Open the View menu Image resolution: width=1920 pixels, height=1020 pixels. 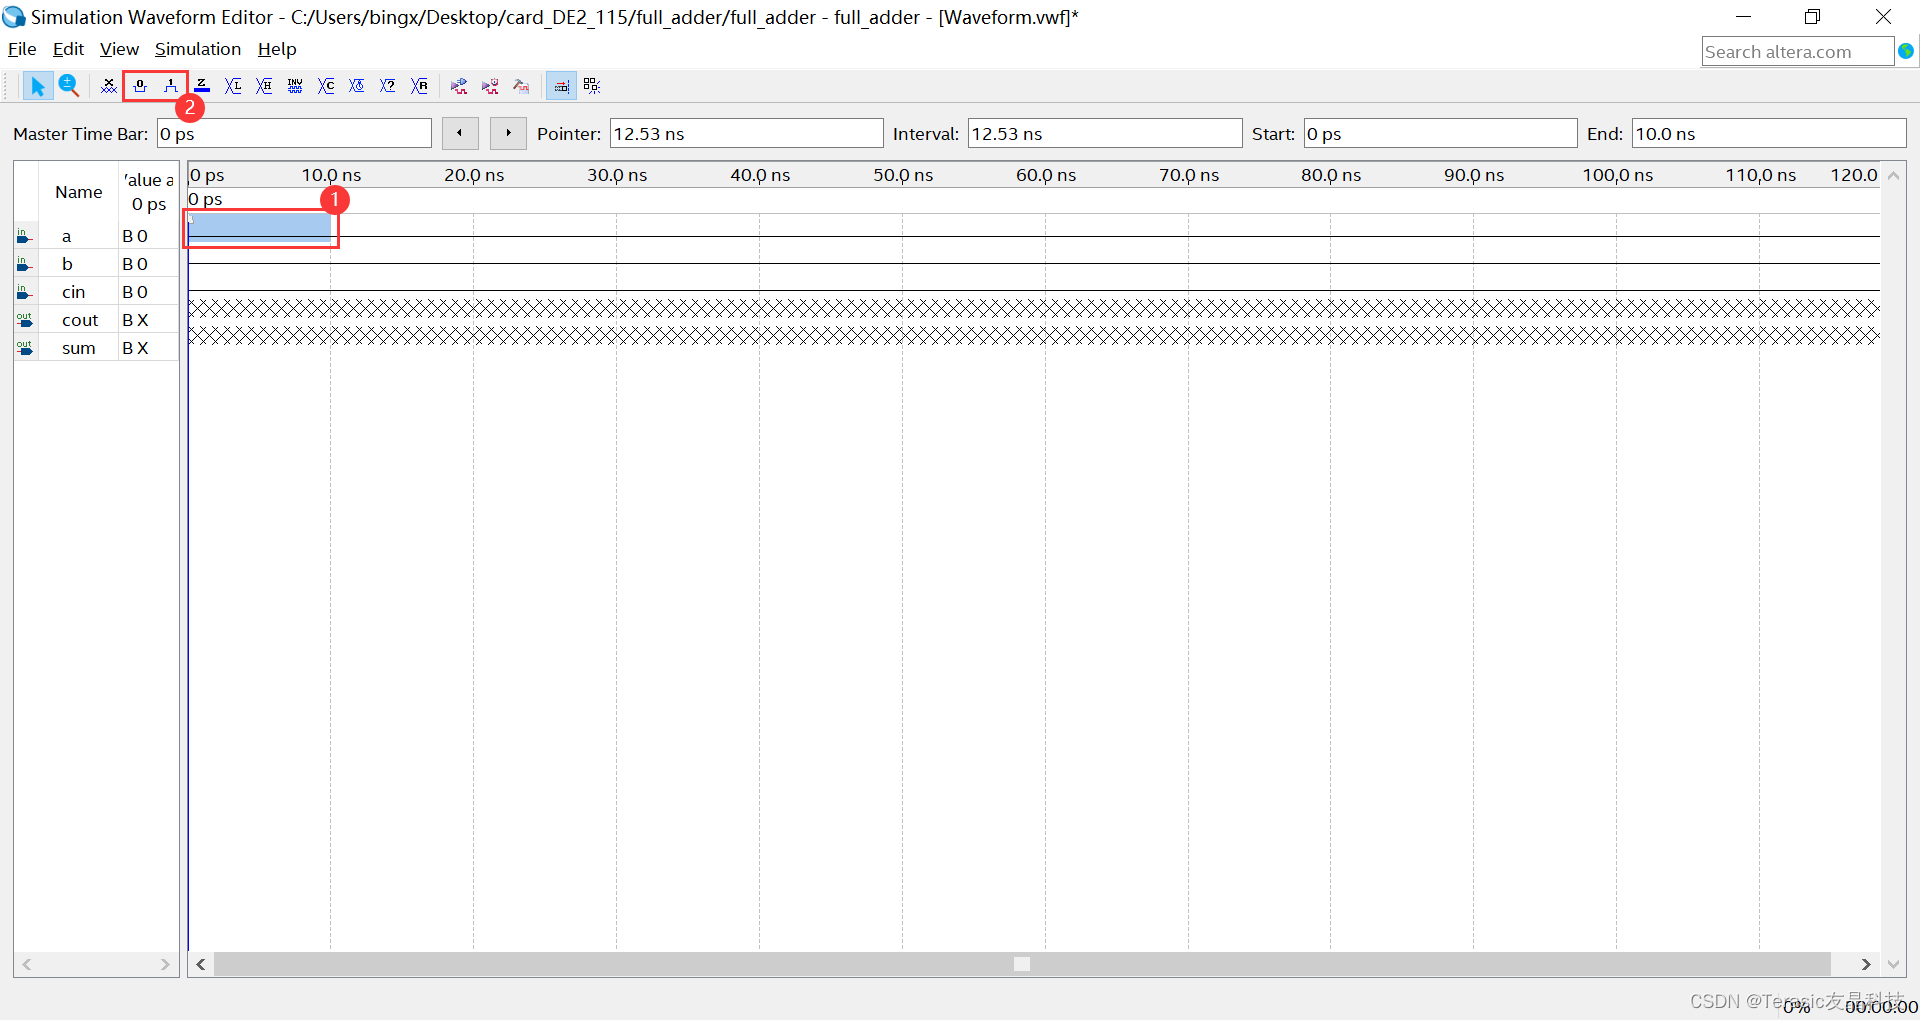coord(119,49)
